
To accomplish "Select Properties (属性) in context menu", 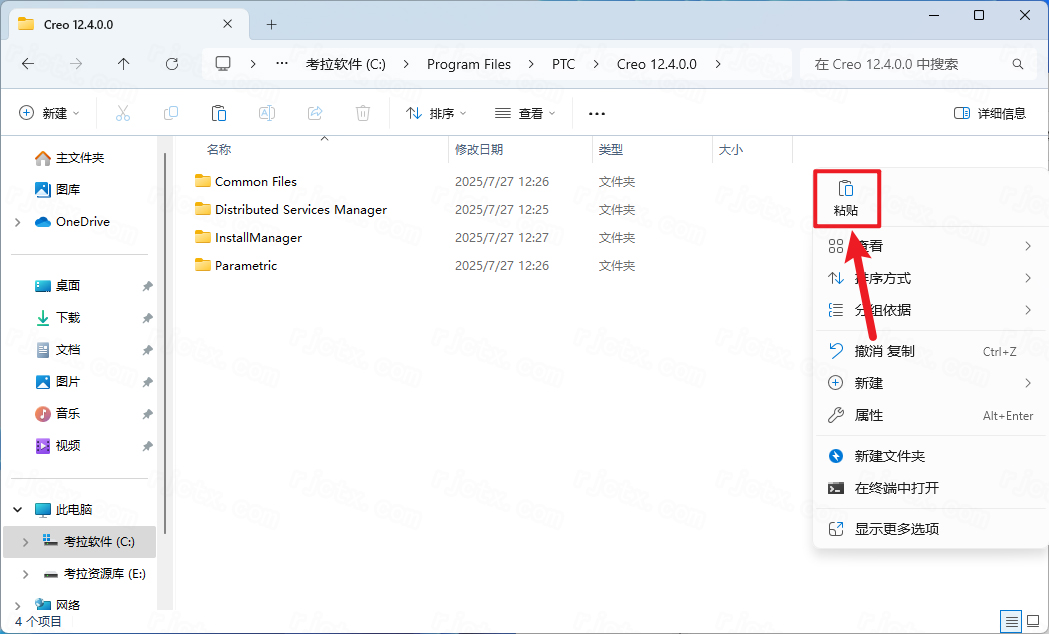I will click(x=930, y=415).
